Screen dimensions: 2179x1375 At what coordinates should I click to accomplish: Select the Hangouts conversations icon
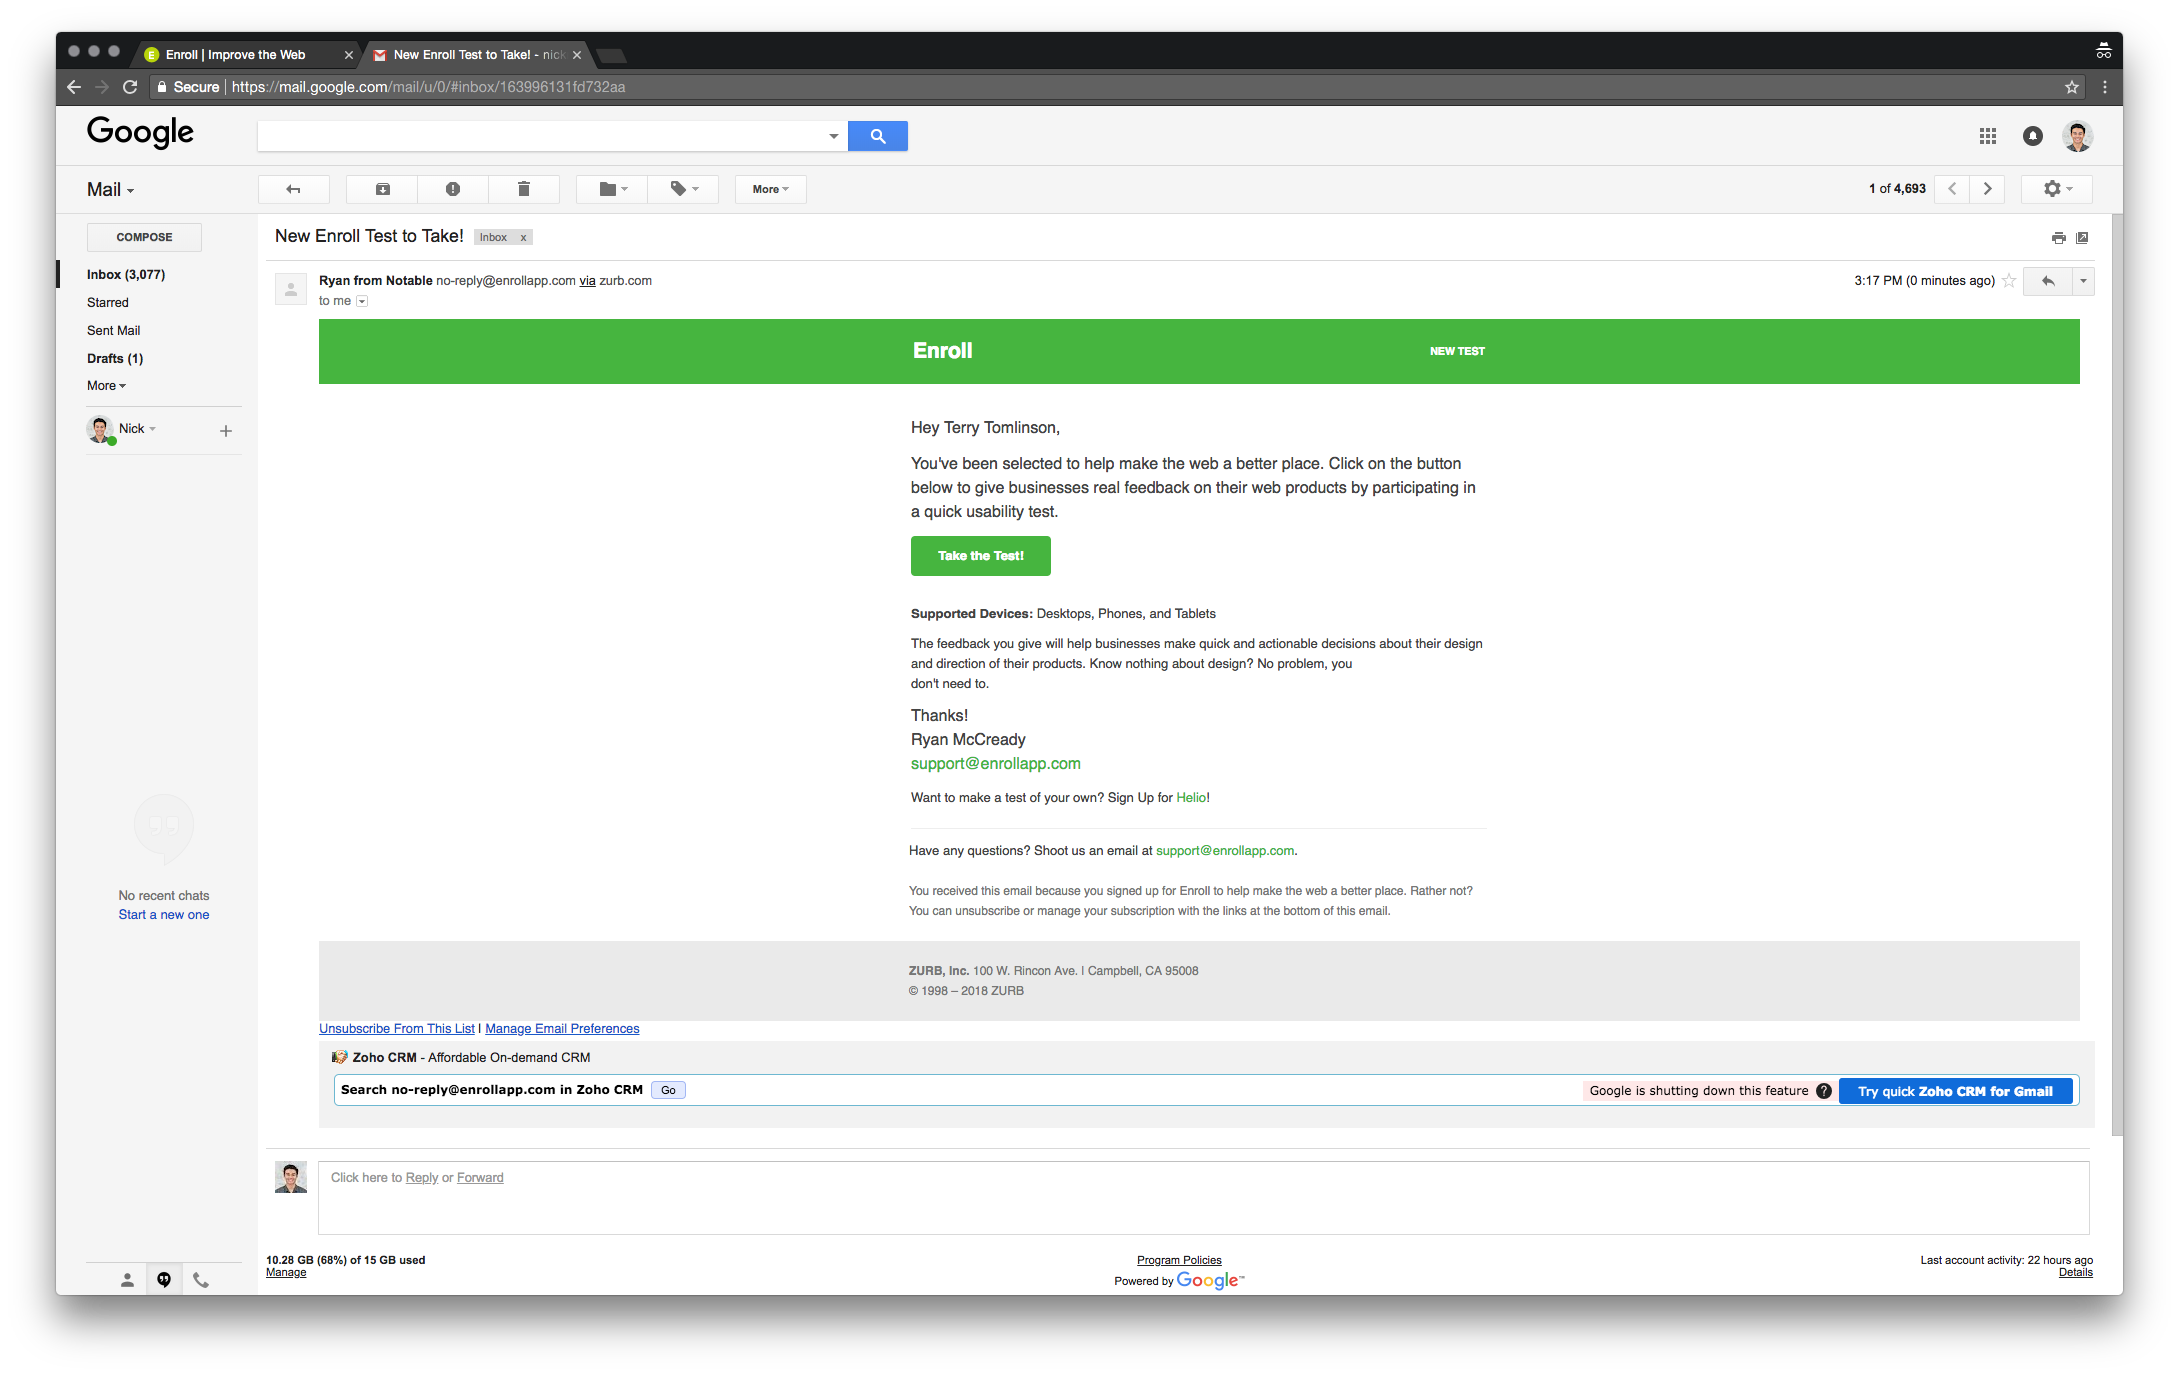(x=164, y=1280)
